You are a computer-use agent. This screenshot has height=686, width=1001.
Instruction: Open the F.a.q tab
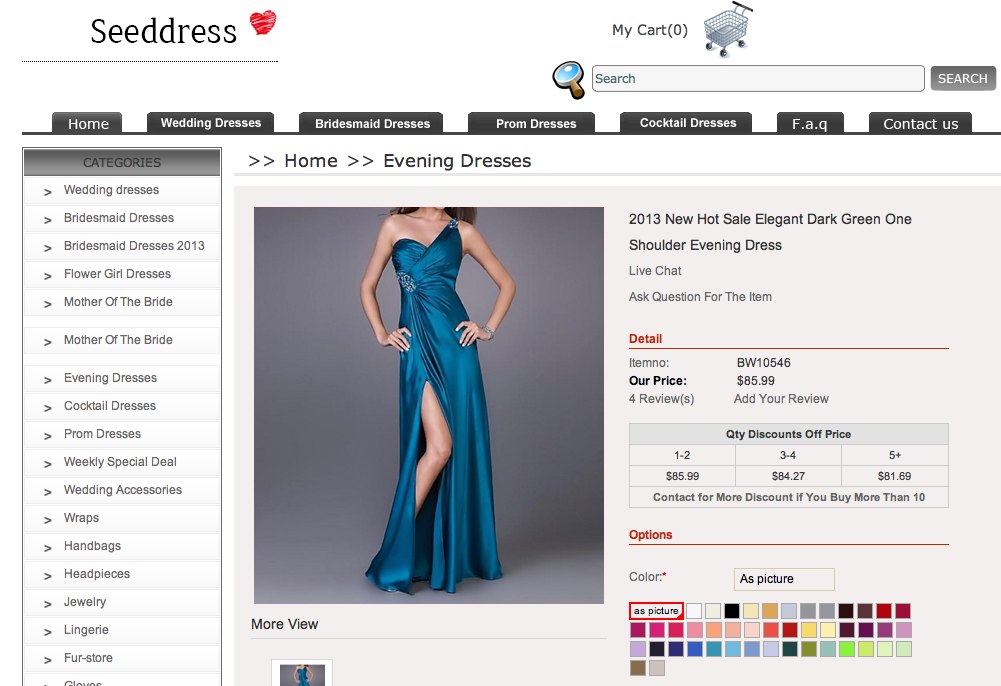coord(809,123)
